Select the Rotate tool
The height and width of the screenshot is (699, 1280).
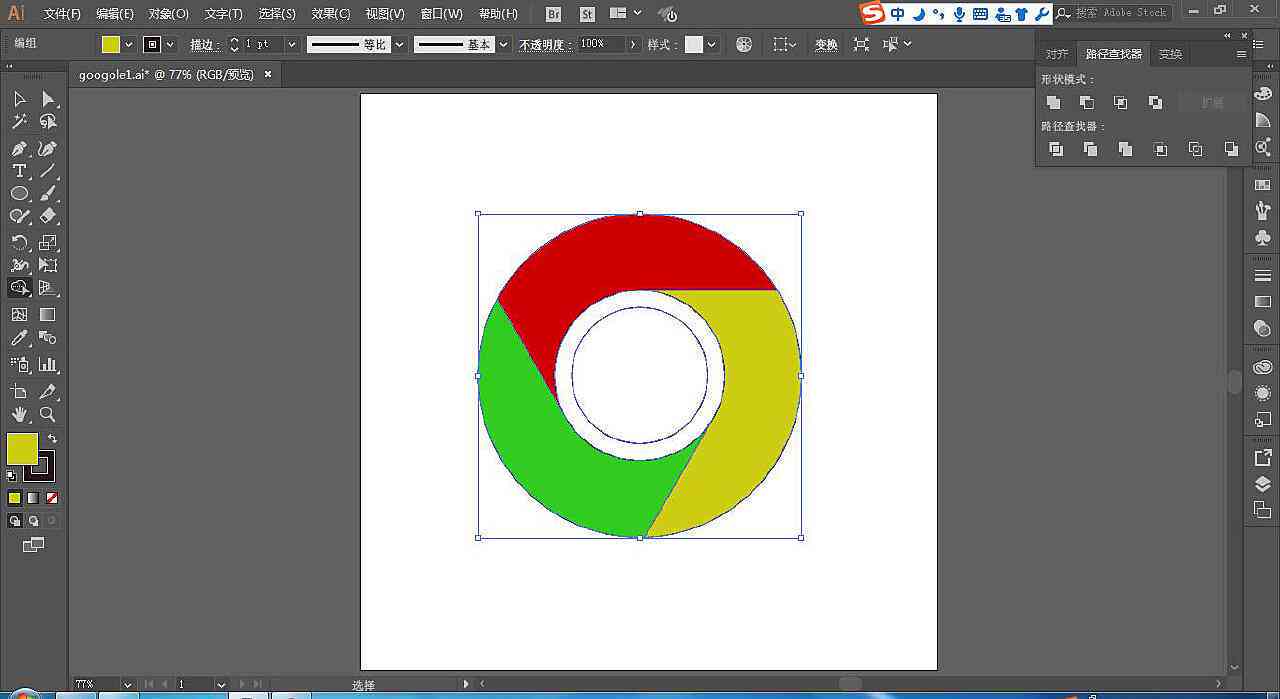point(19,242)
